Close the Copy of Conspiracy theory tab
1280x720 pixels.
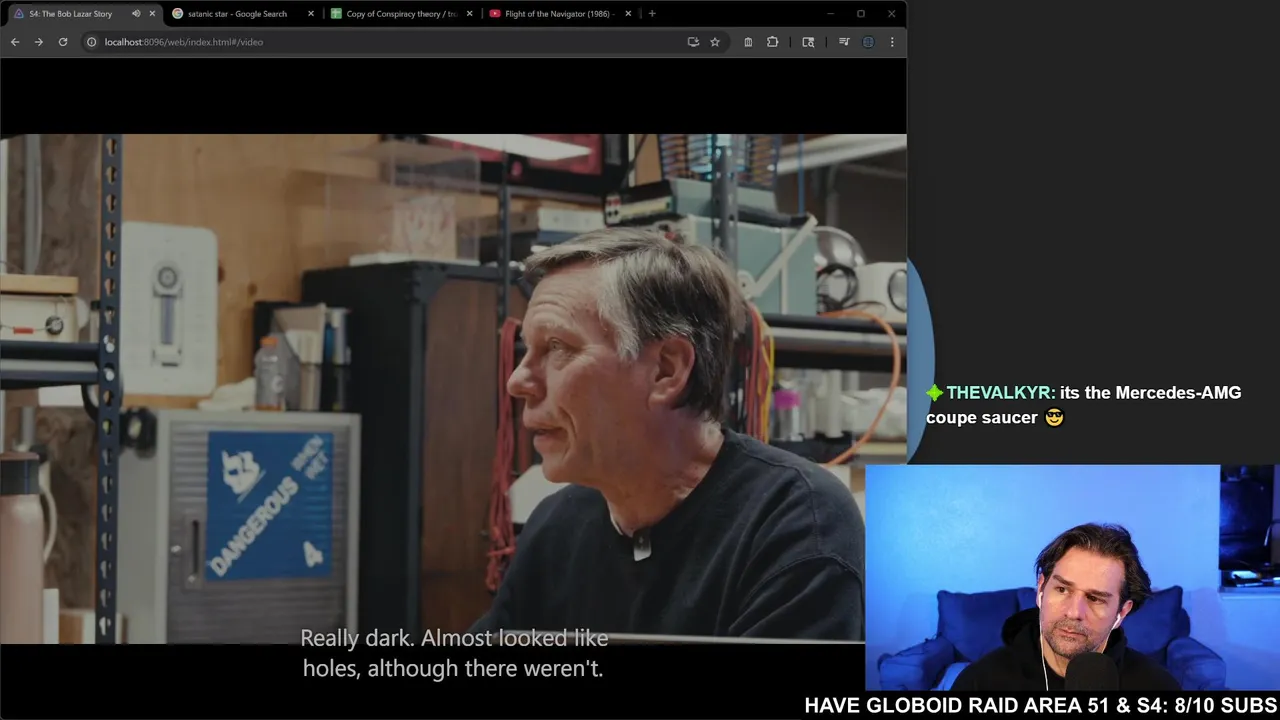tap(470, 14)
